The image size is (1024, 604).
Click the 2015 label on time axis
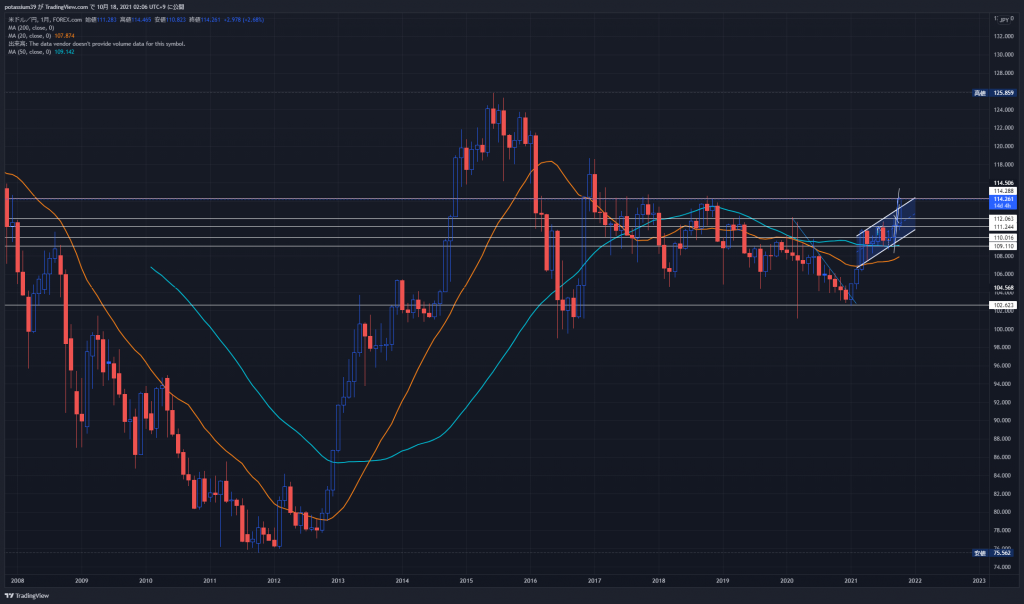466,579
